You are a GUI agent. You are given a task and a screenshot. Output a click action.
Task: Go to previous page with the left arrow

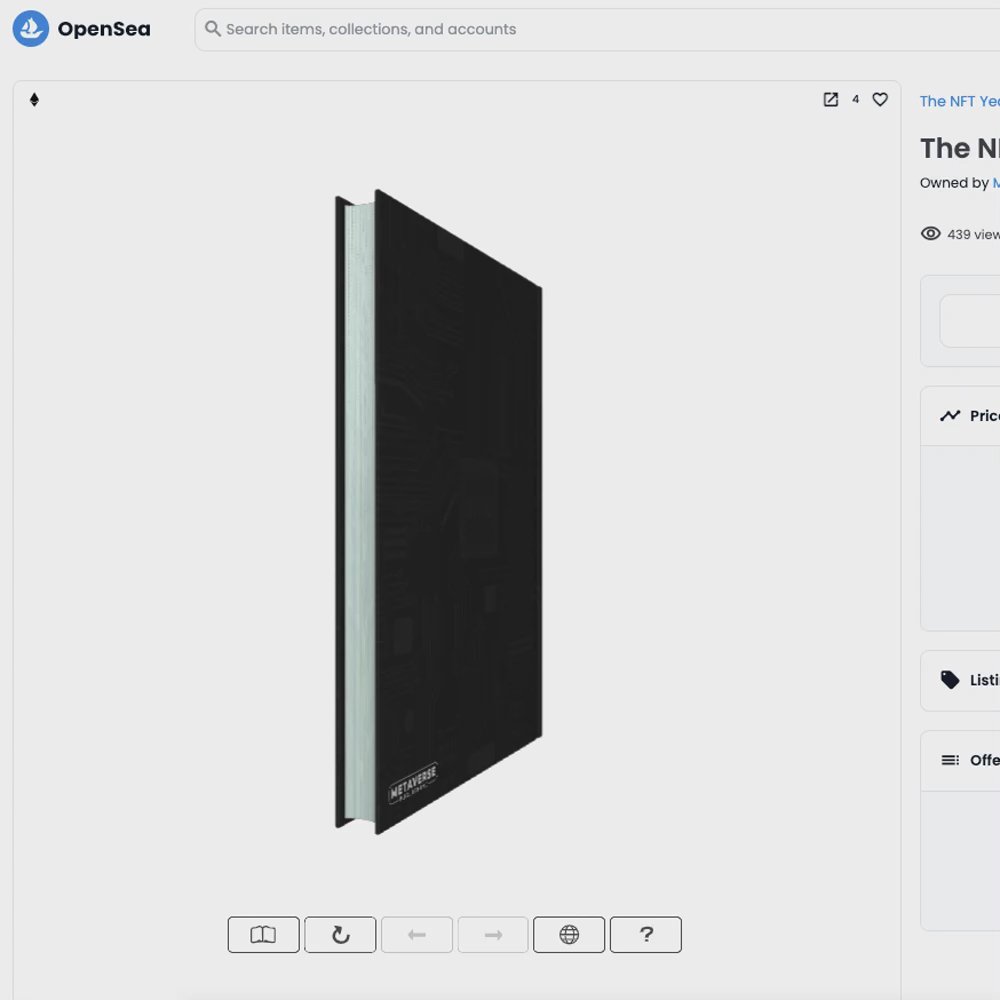[417, 934]
